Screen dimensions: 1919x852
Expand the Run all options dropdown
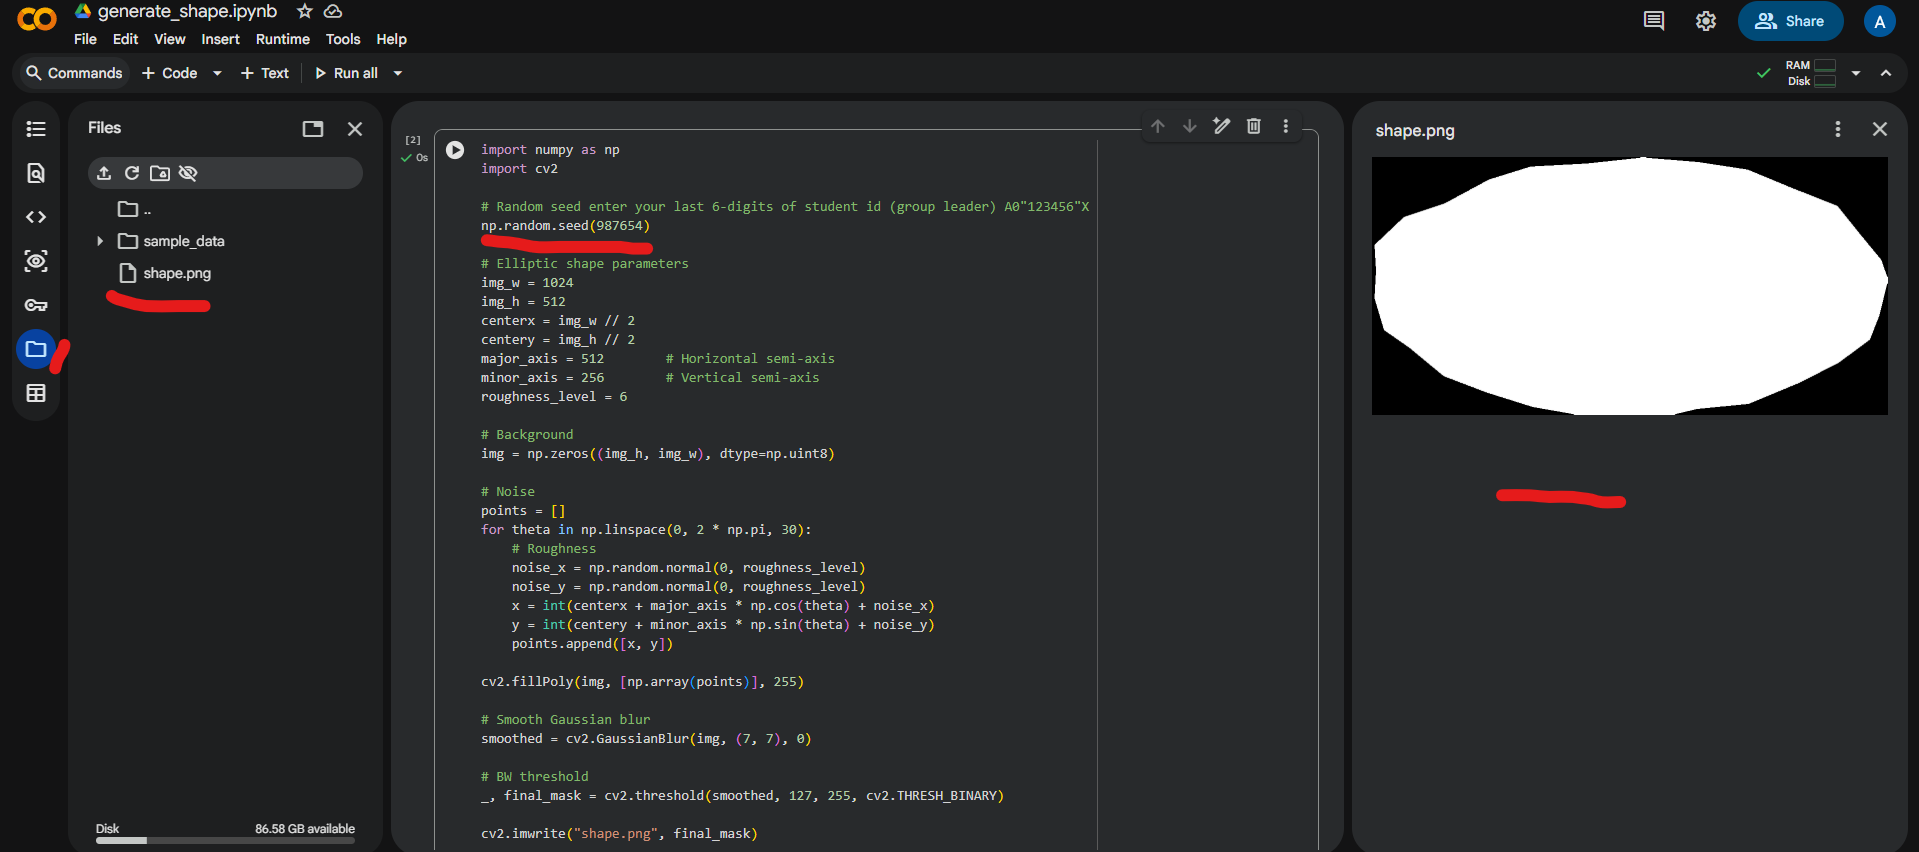tap(398, 73)
